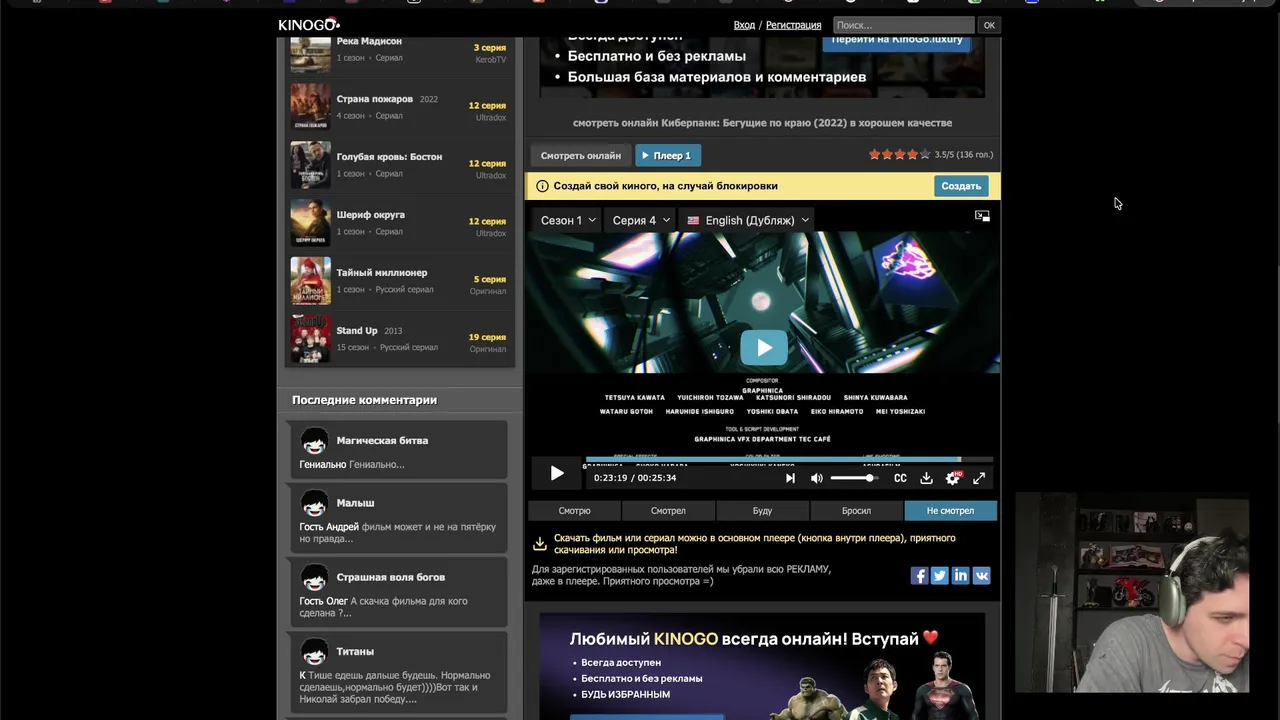Share on Twitter icon
The width and height of the screenshot is (1280, 720).
click(940, 575)
